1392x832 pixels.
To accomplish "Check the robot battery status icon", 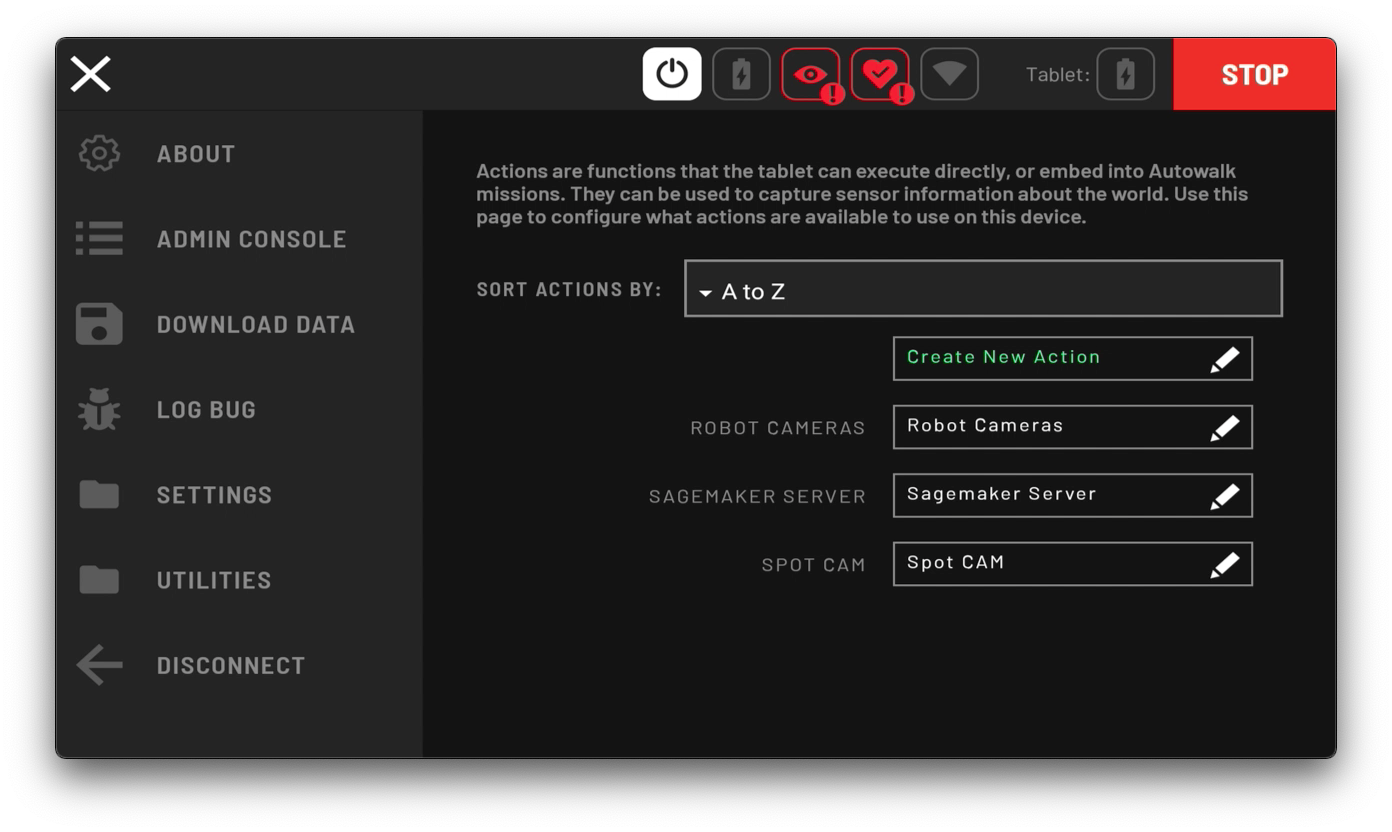I will 741,74.
